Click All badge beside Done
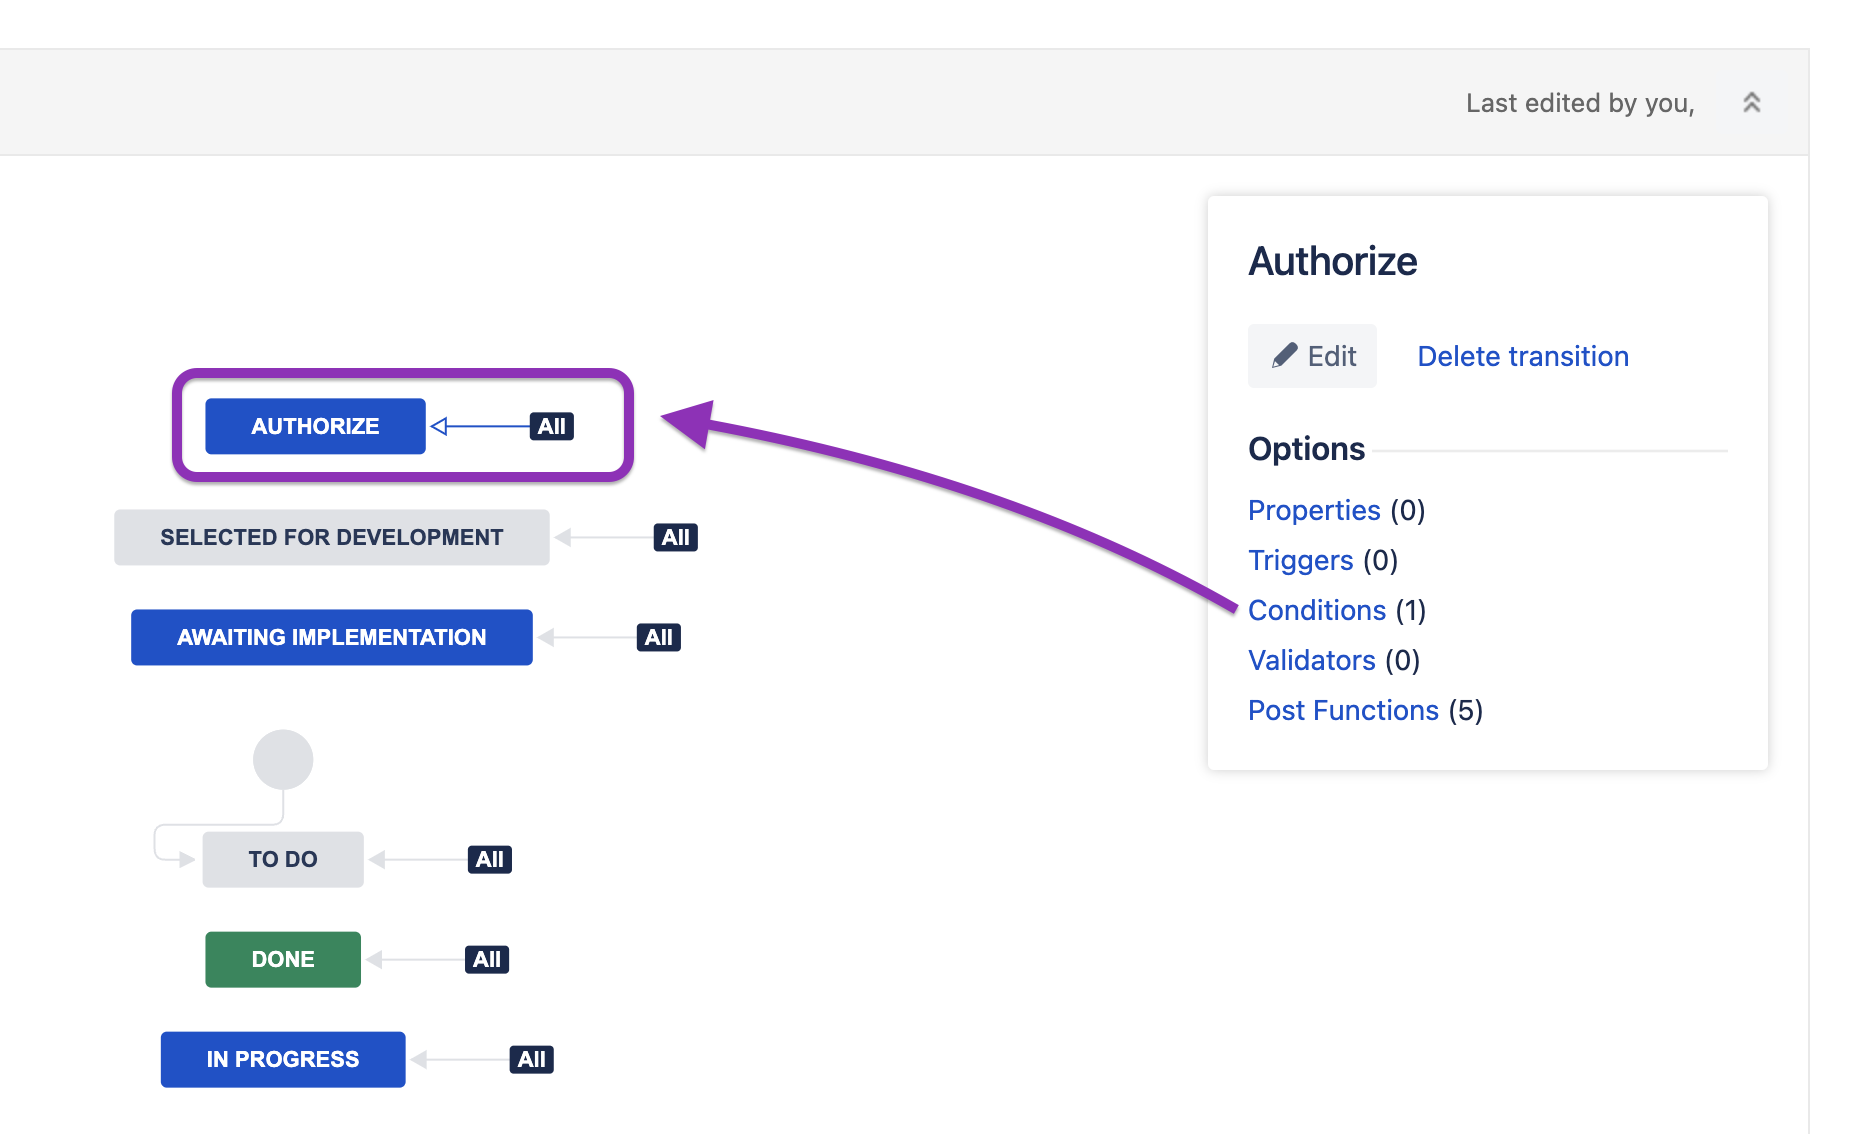This screenshot has height=1134, width=1852. click(x=487, y=959)
